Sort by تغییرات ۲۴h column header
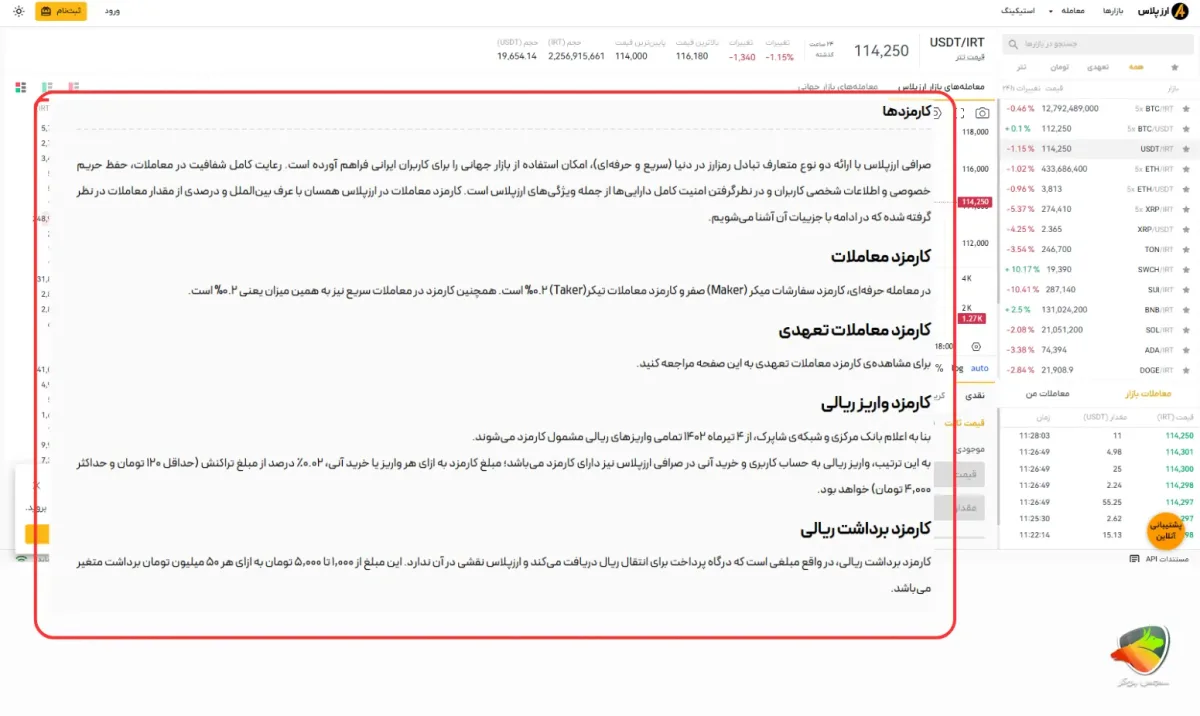The width and height of the screenshot is (1200, 716). [1021, 88]
